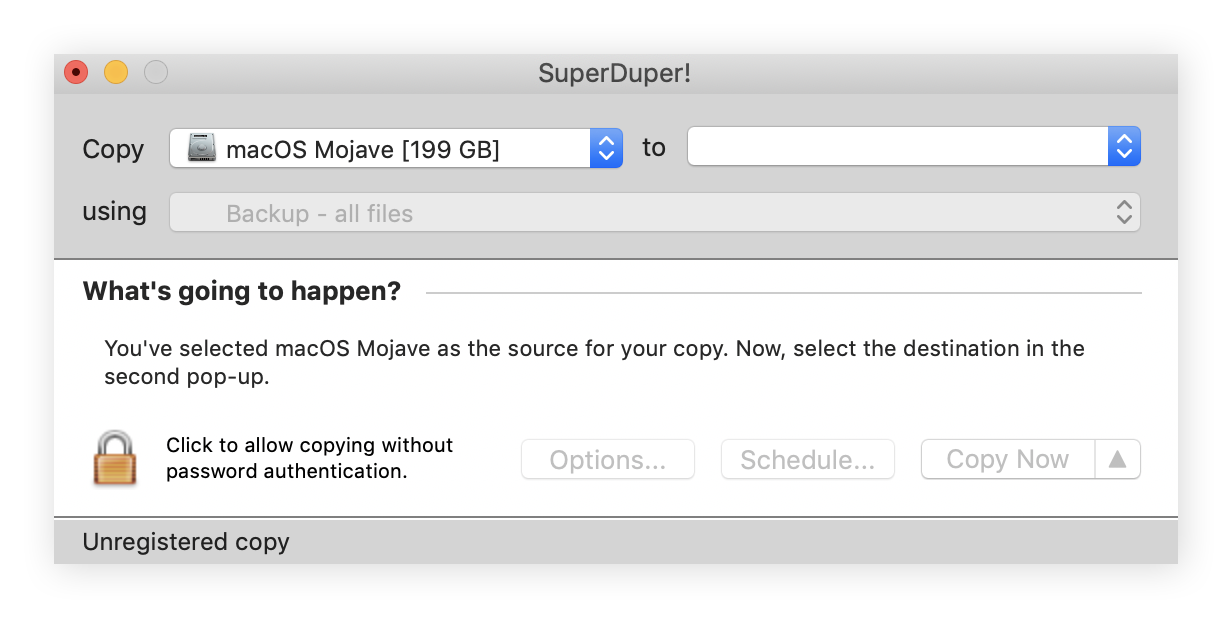The image size is (1231, 618).
Task: Click the 'What's going to happen?' heading
Action: (241, 292)
